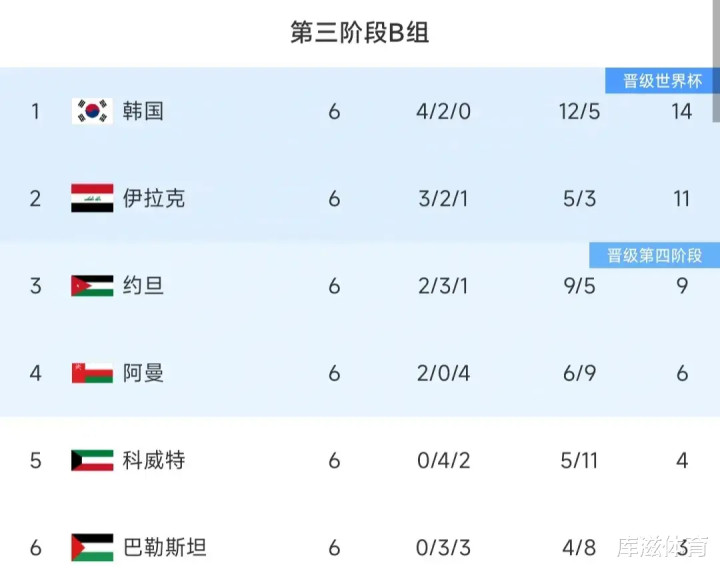Click Kuwait's 5/11 goals value
Image resolution: width=720 pixels, height=573 pixels.
click(x=580, y=460)
